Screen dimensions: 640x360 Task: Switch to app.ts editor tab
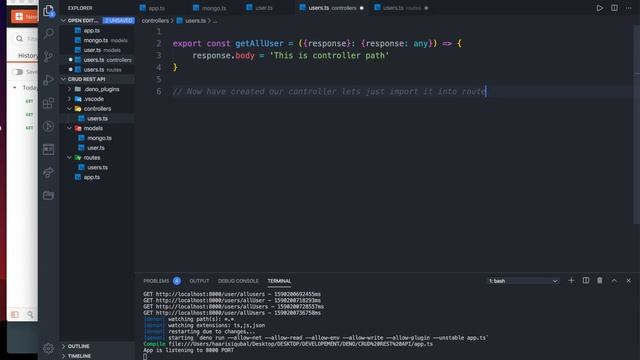152,8
